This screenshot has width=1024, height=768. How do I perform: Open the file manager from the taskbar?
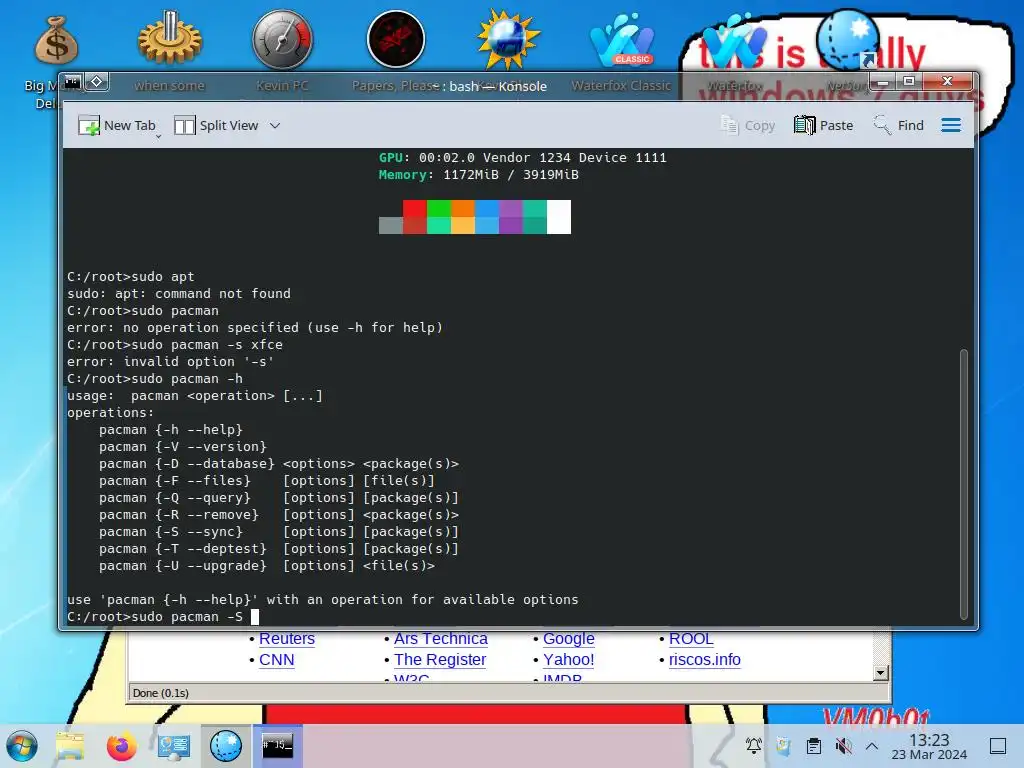tap(70, 746)
